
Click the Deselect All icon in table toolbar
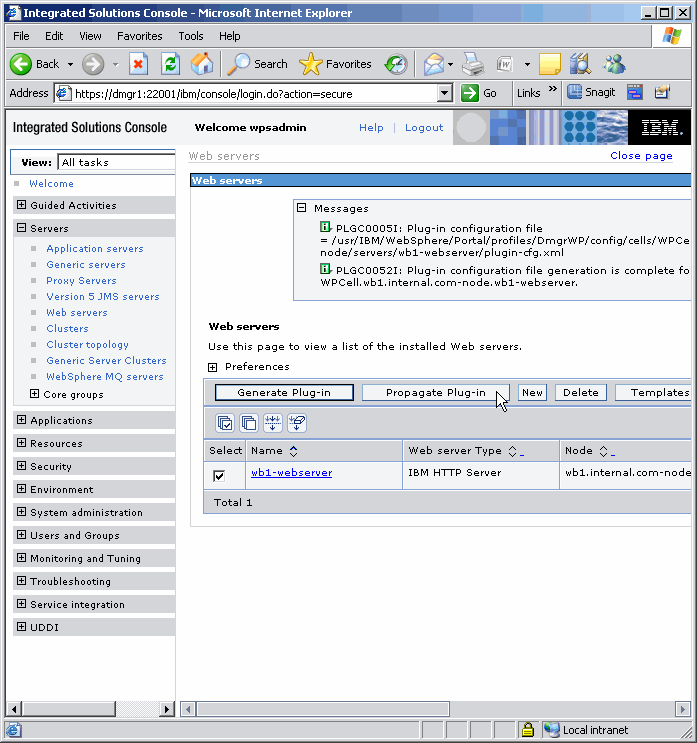click(248, 423)
